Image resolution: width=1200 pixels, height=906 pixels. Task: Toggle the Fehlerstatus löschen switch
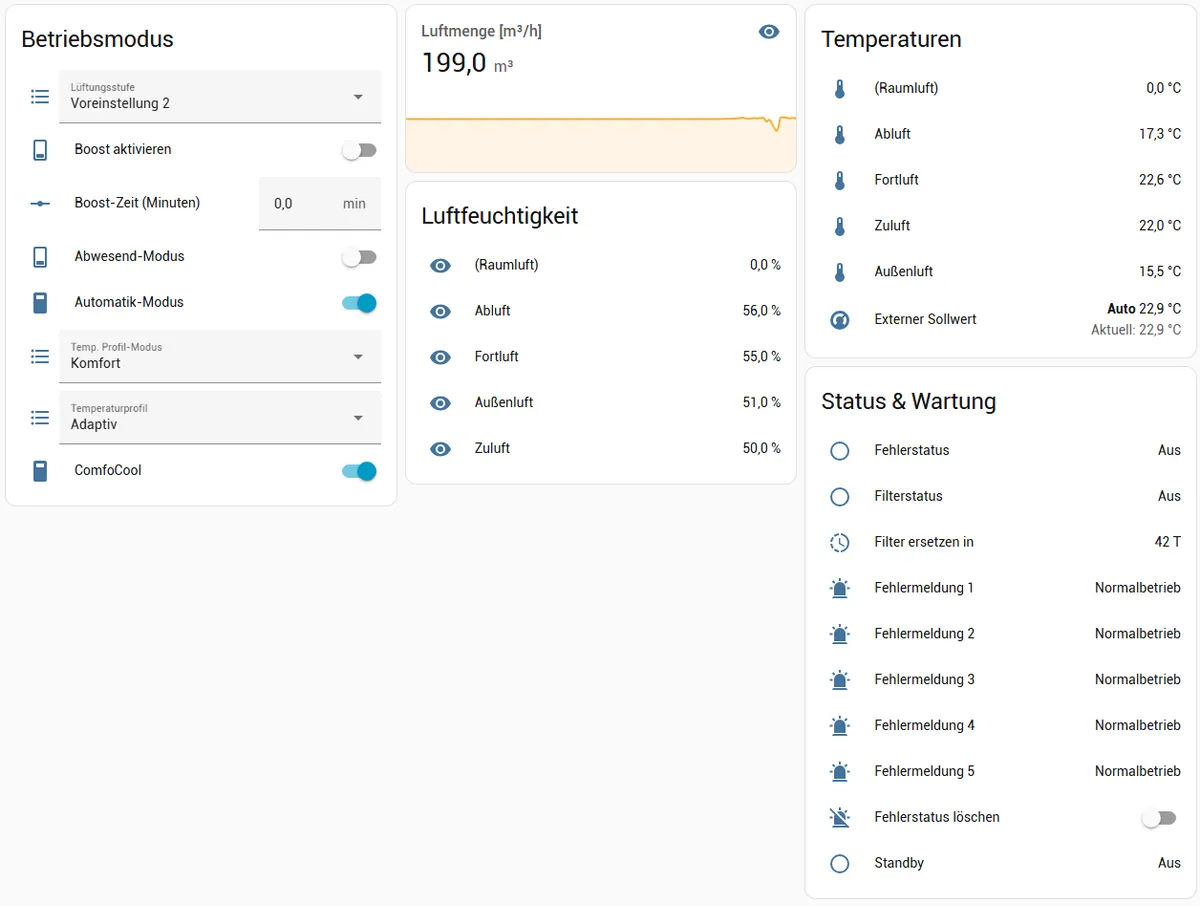tap(1159, 818)
